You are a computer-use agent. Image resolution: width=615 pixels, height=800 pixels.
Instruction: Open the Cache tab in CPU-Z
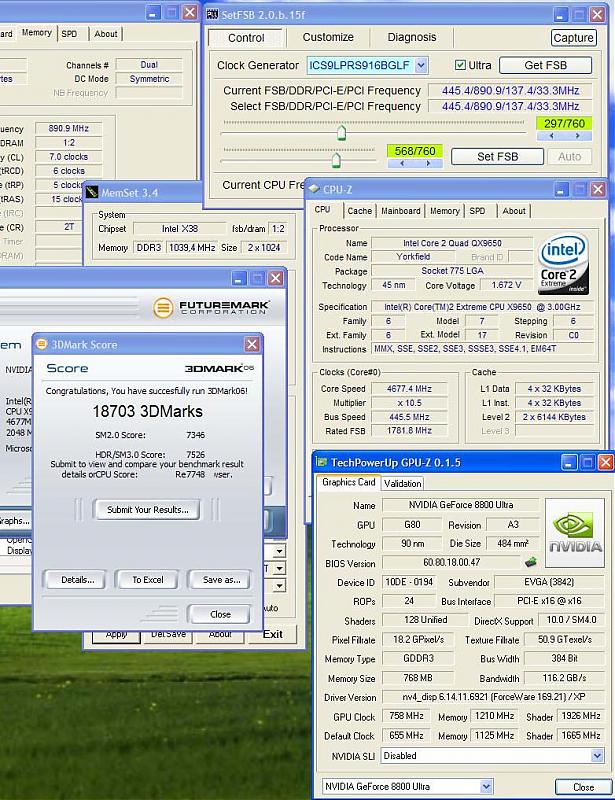(359, 211)
